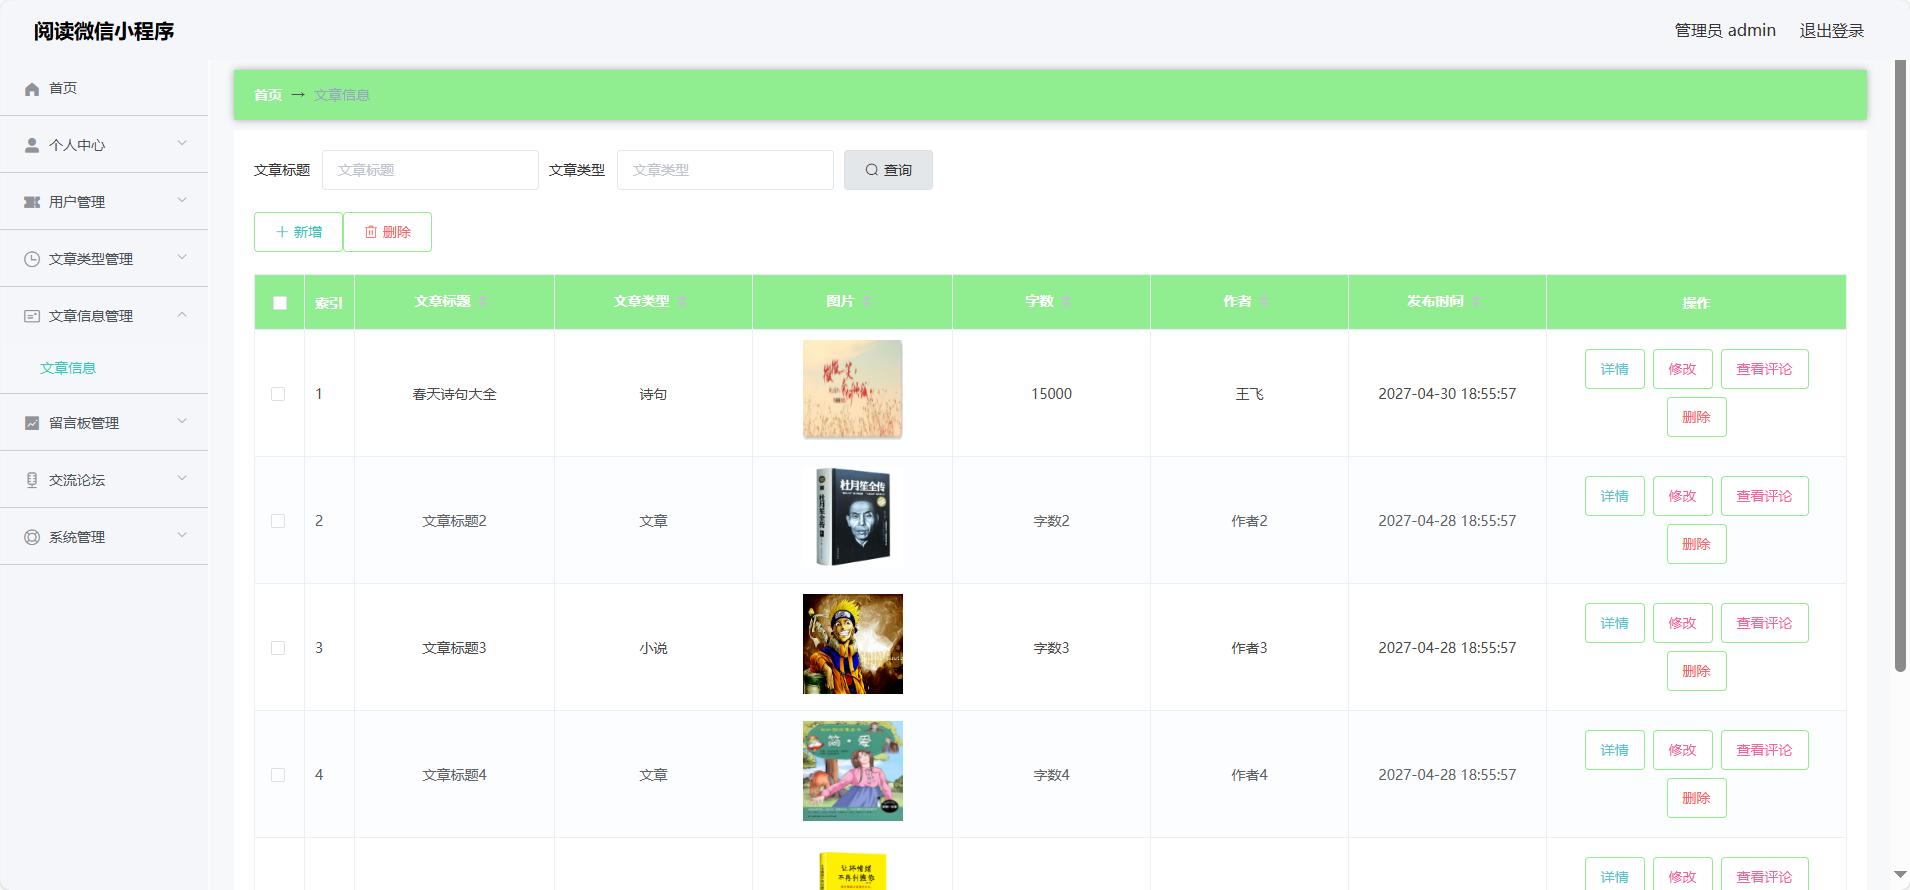The width and height of the screenshot is (1910, 890).
Task: Click the 2027-04-30 18:55:57 timestamp
Action: [1447, 394]
